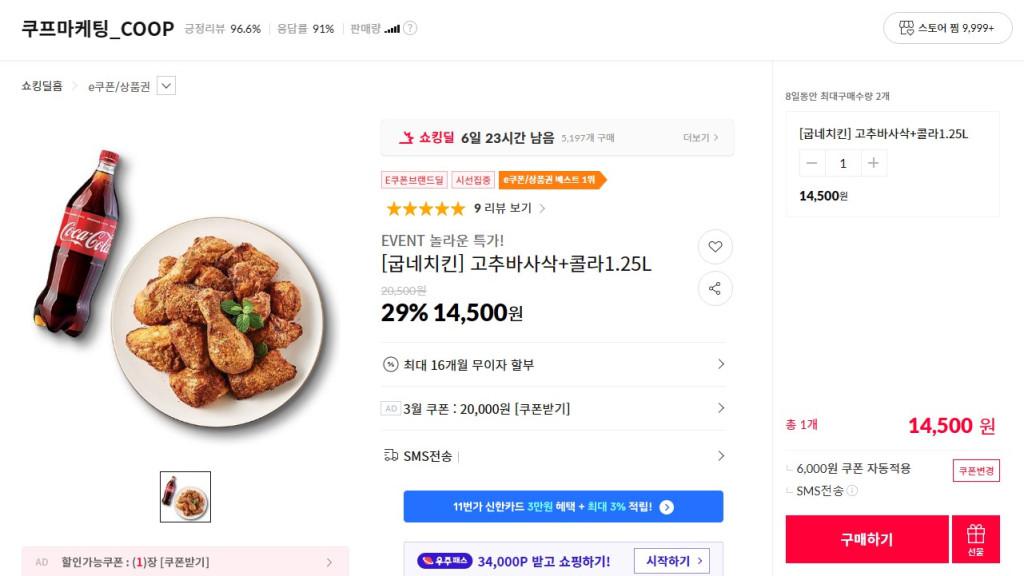Screen dimensions: 1024x576
Task: Click the 쇼킹딜홈 breadcrumb link
Action: (42, 86)
